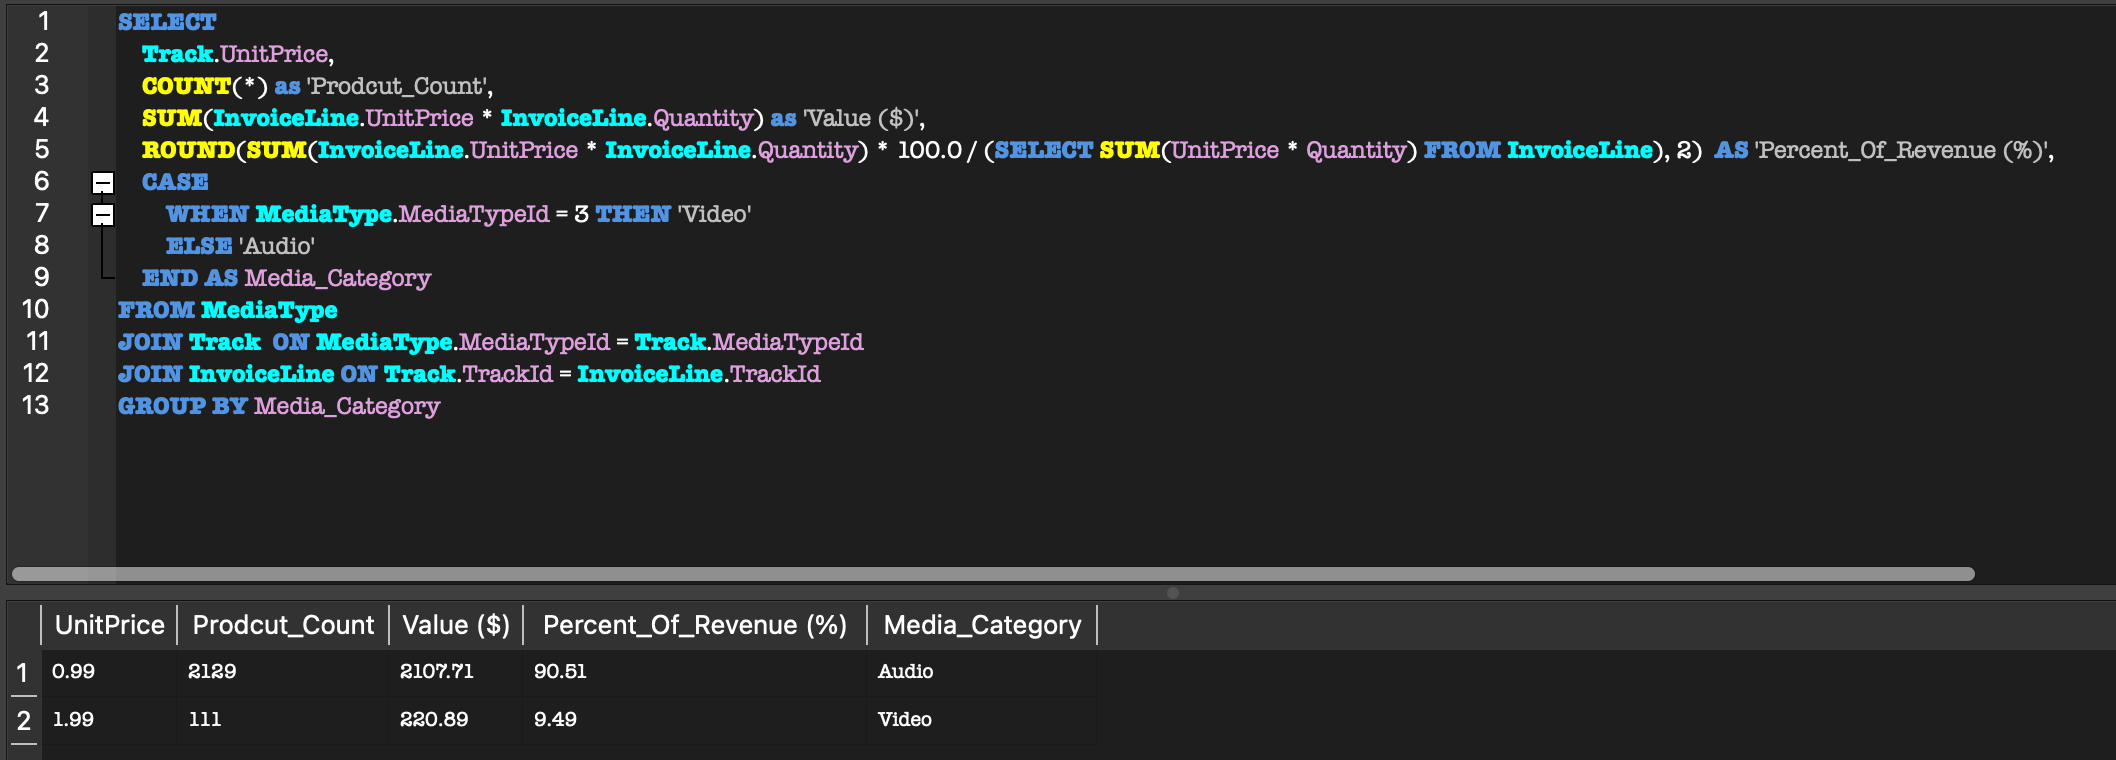Click the Video cell in results
This screenshot has width=2116, height=760.
(x=982, y=720)
